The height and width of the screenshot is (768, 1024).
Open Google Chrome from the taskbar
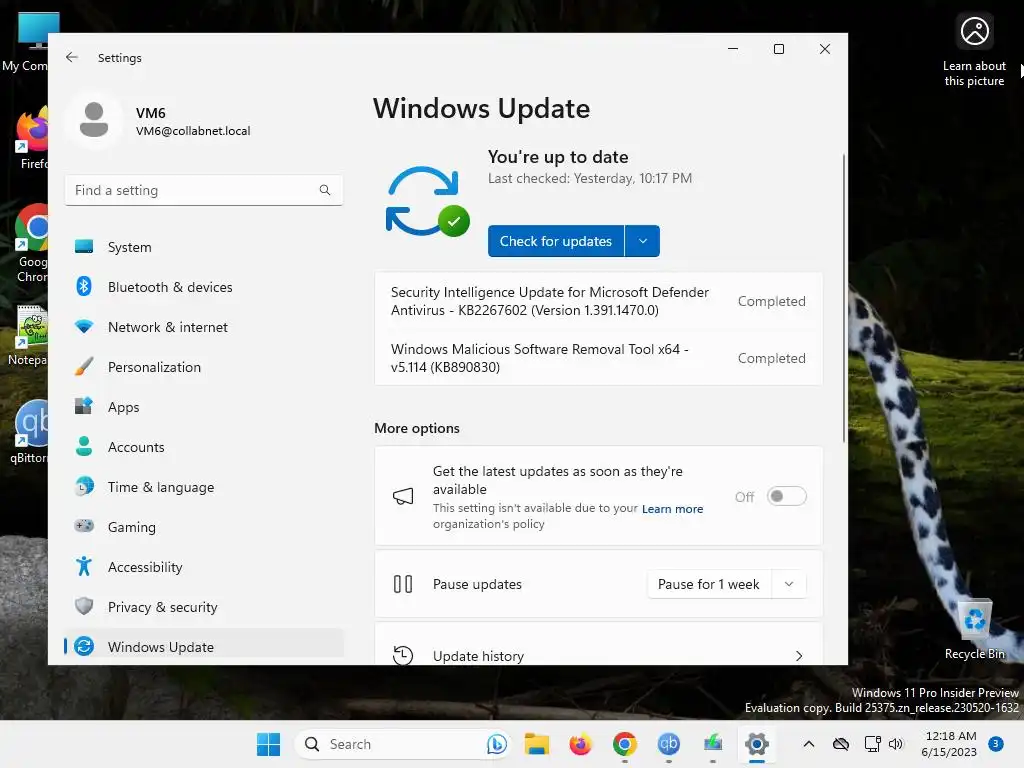(624, 744)
